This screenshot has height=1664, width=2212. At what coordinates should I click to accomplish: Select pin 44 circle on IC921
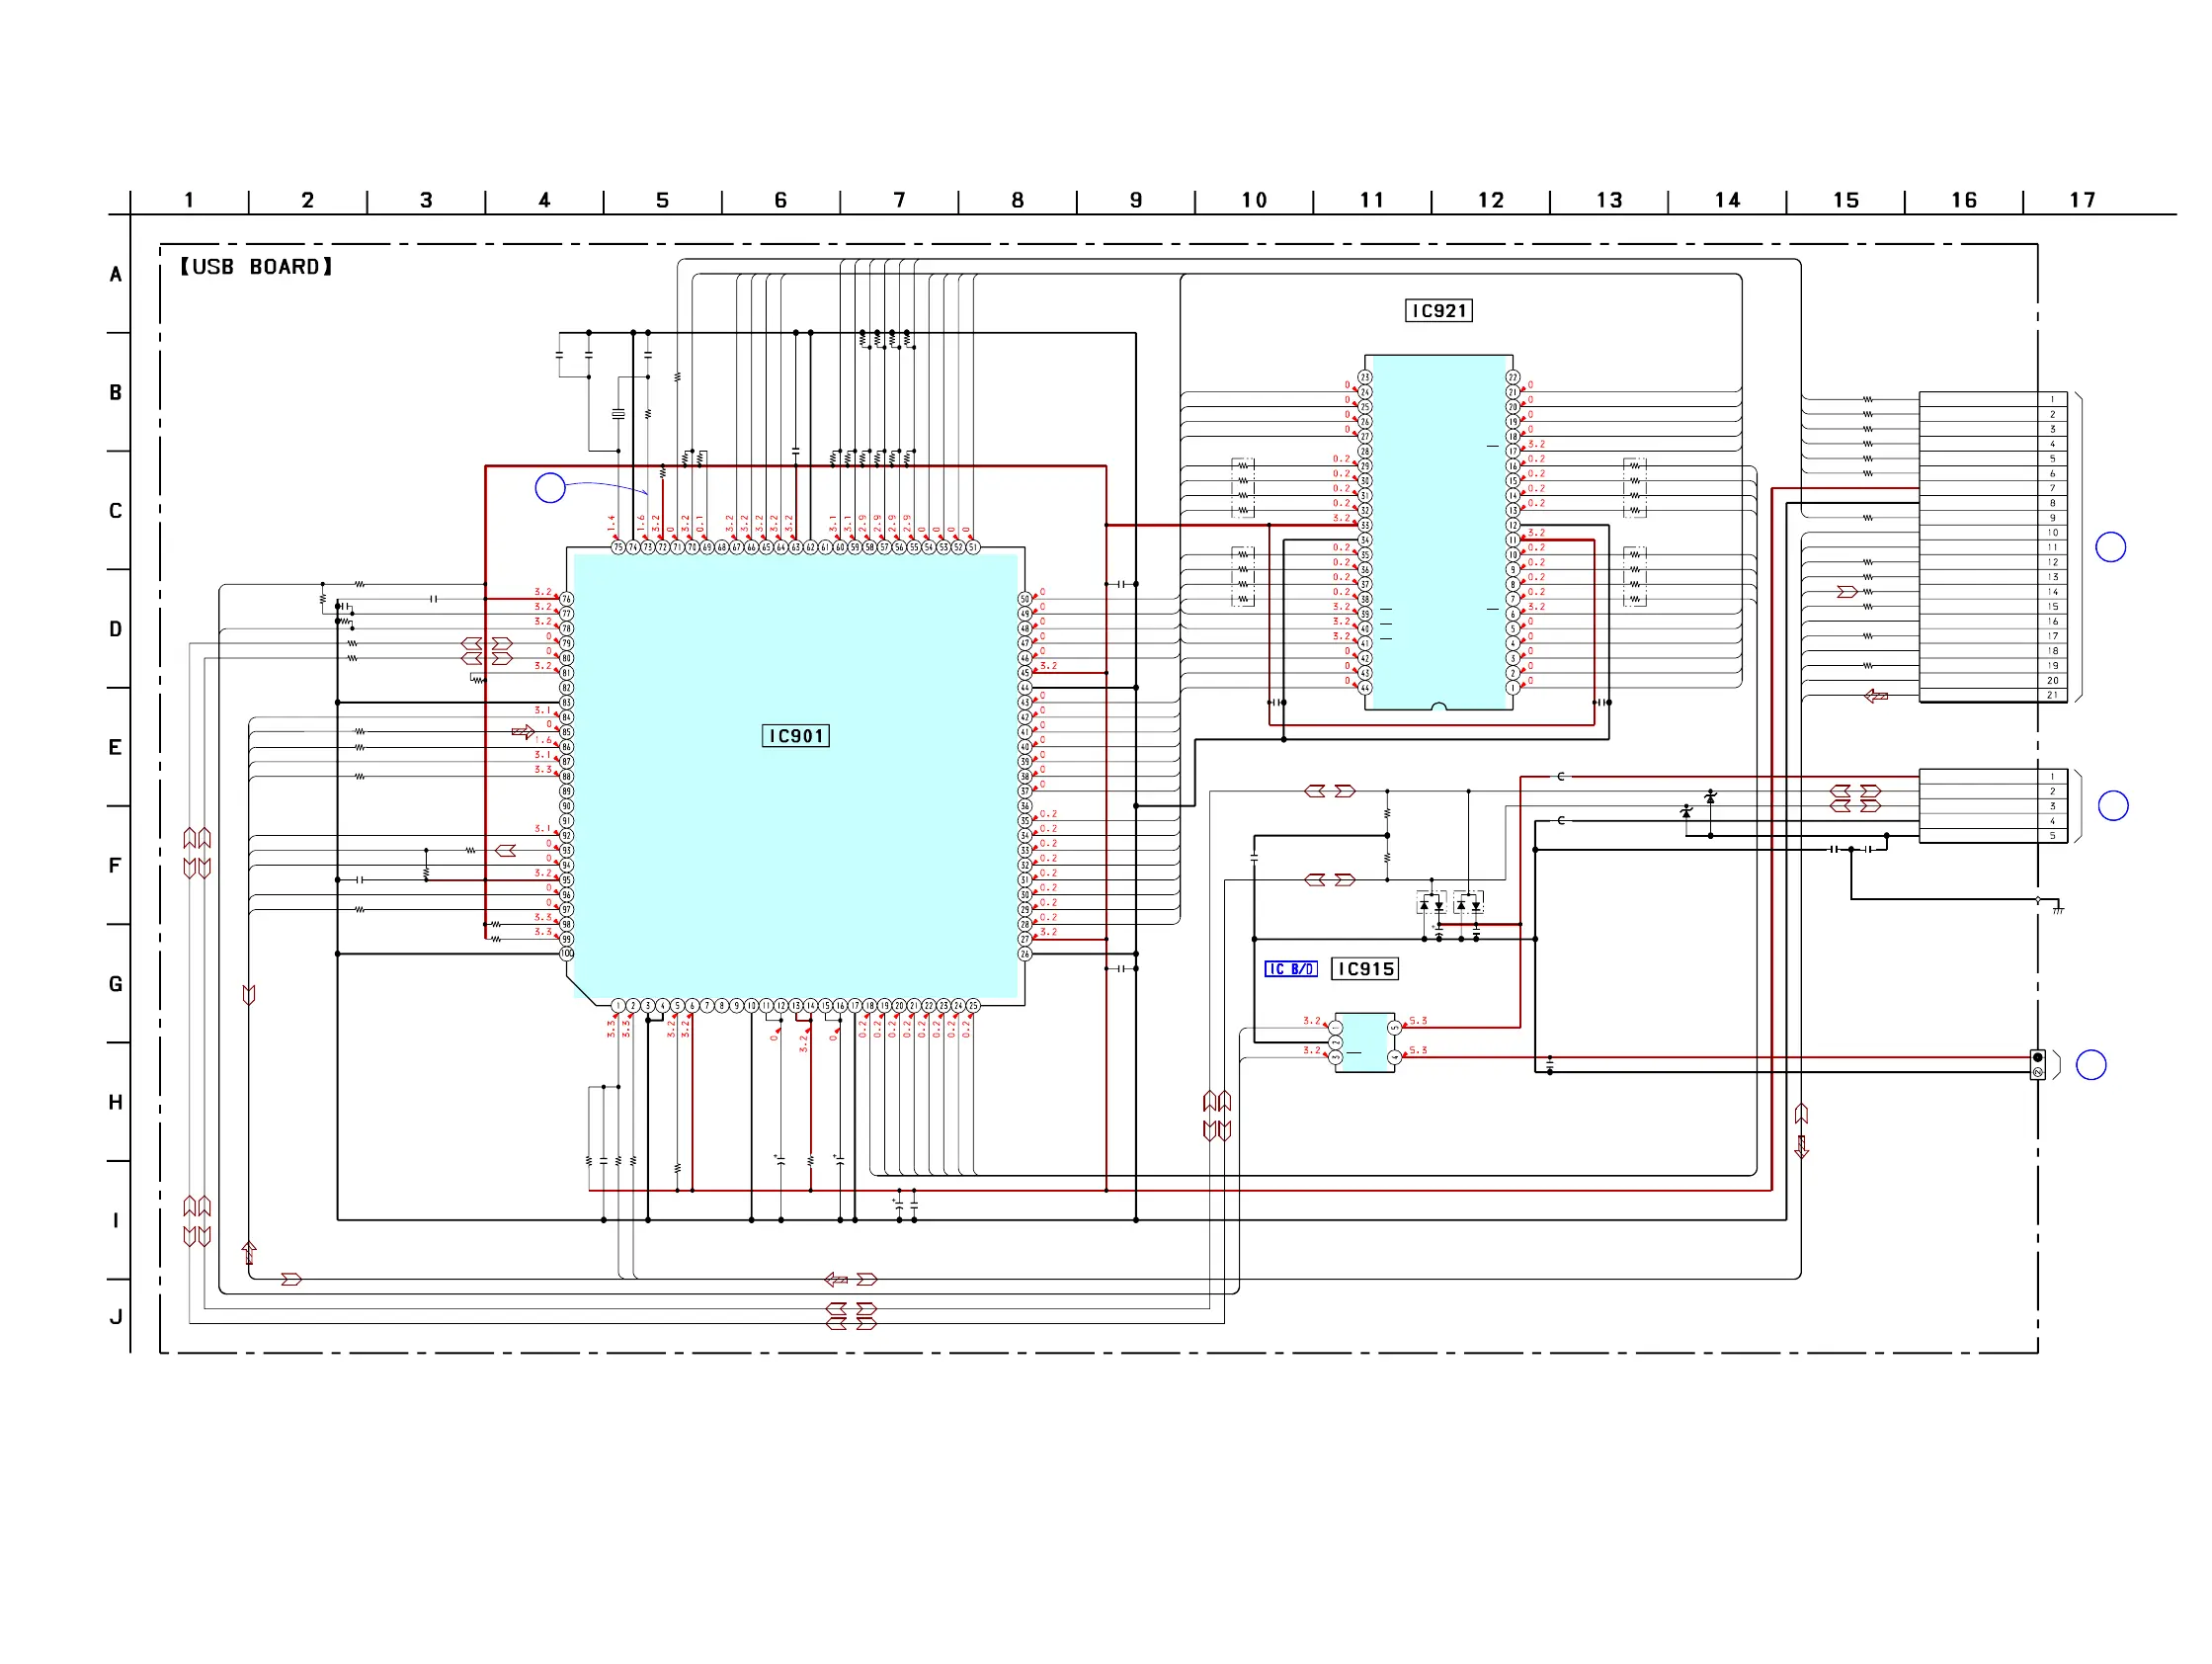pyautogui.click(x=1365, y=688)
